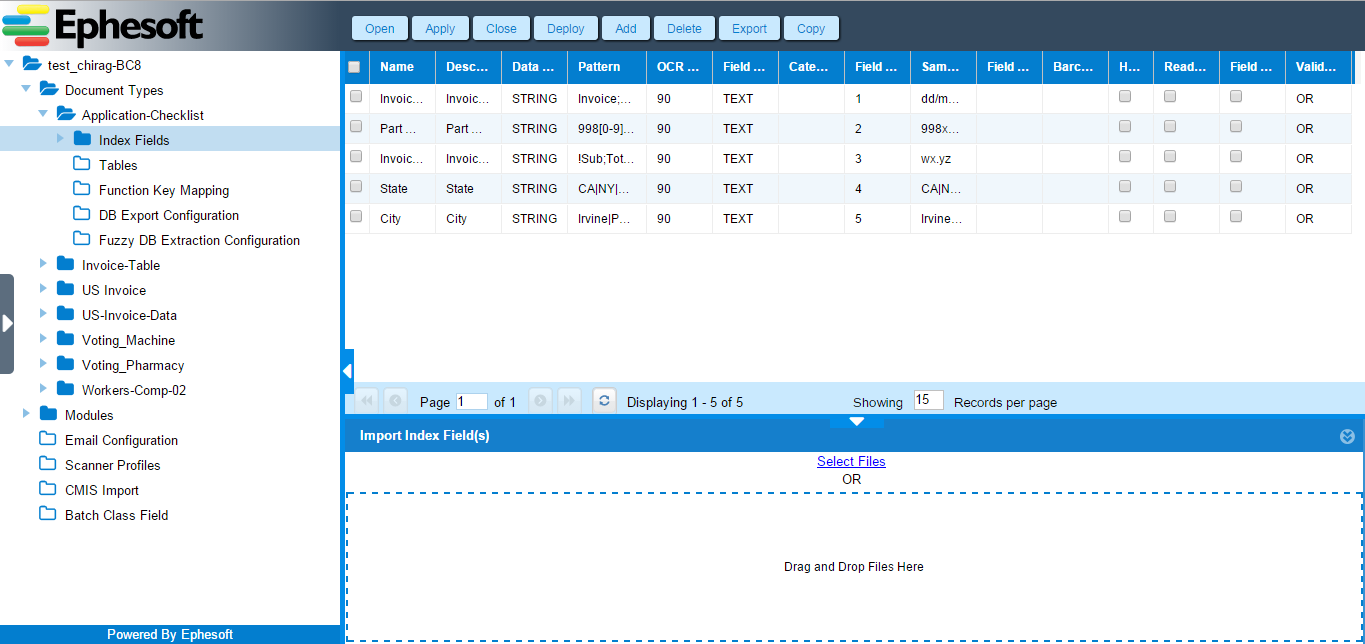Screen dimensions: 1365x644
Task: Click the Ephesoft logo
Action: click(104, 26)
